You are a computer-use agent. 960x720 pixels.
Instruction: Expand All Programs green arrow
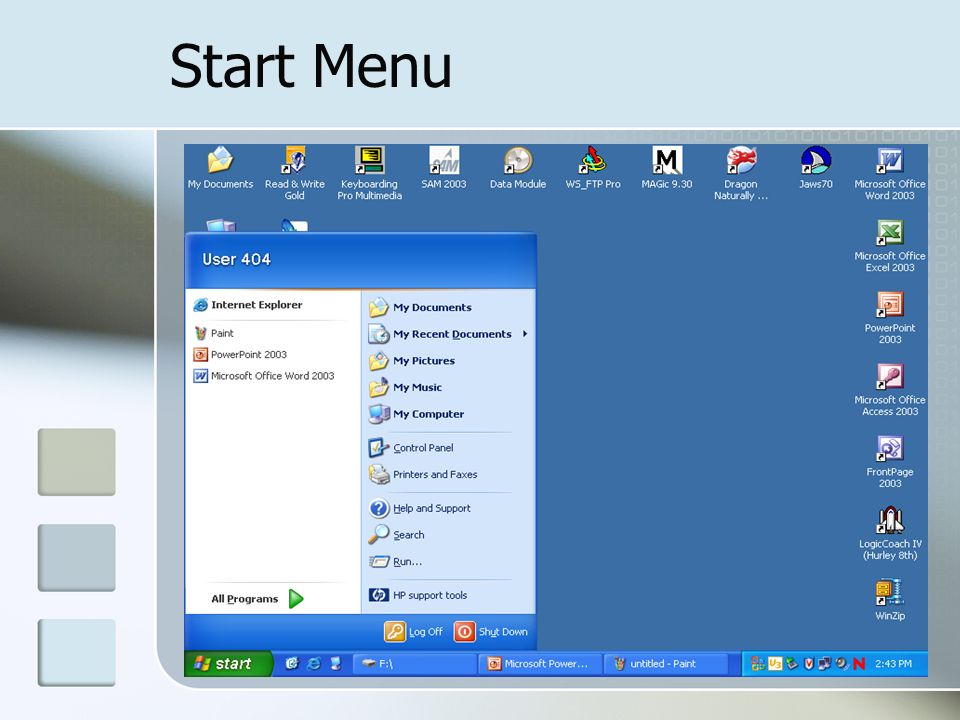(x=296, y=599)
